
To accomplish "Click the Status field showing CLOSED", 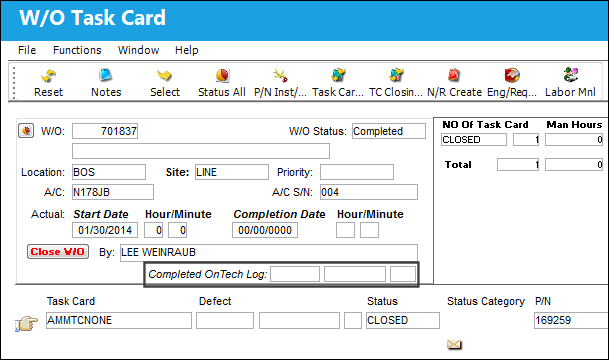I will pos(403,320).
